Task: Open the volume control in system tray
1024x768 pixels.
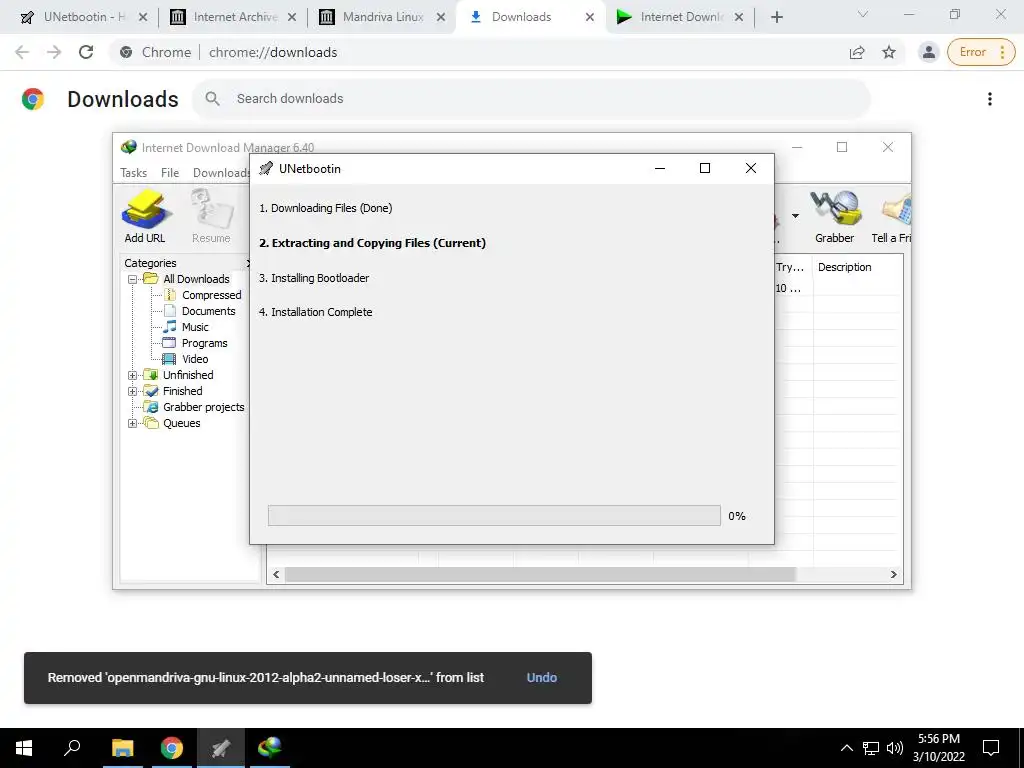Action: [895, 748]
